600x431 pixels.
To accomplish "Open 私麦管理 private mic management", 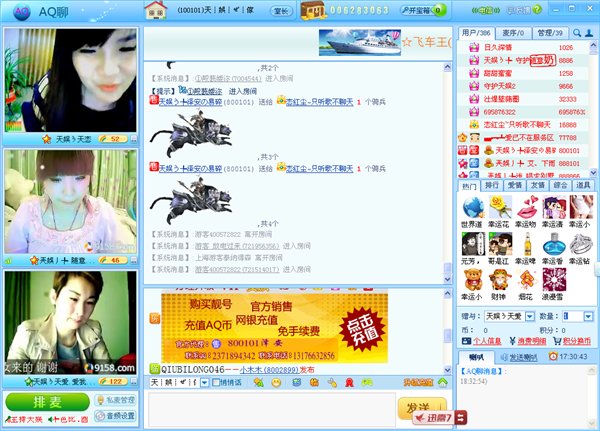I will coord(115,400).
